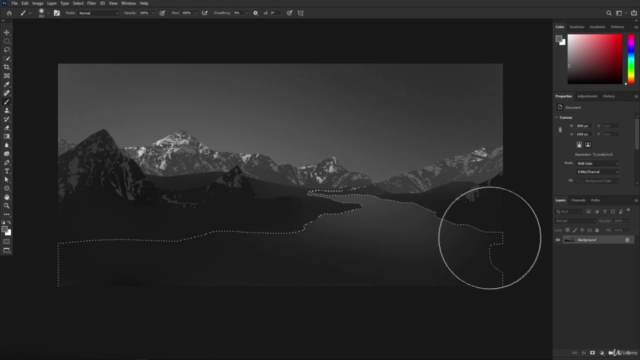Open Opacity slider dropdown in options bar
Image resolution: width=640 pixels, height=360 pixels.
tap(153, 13)
